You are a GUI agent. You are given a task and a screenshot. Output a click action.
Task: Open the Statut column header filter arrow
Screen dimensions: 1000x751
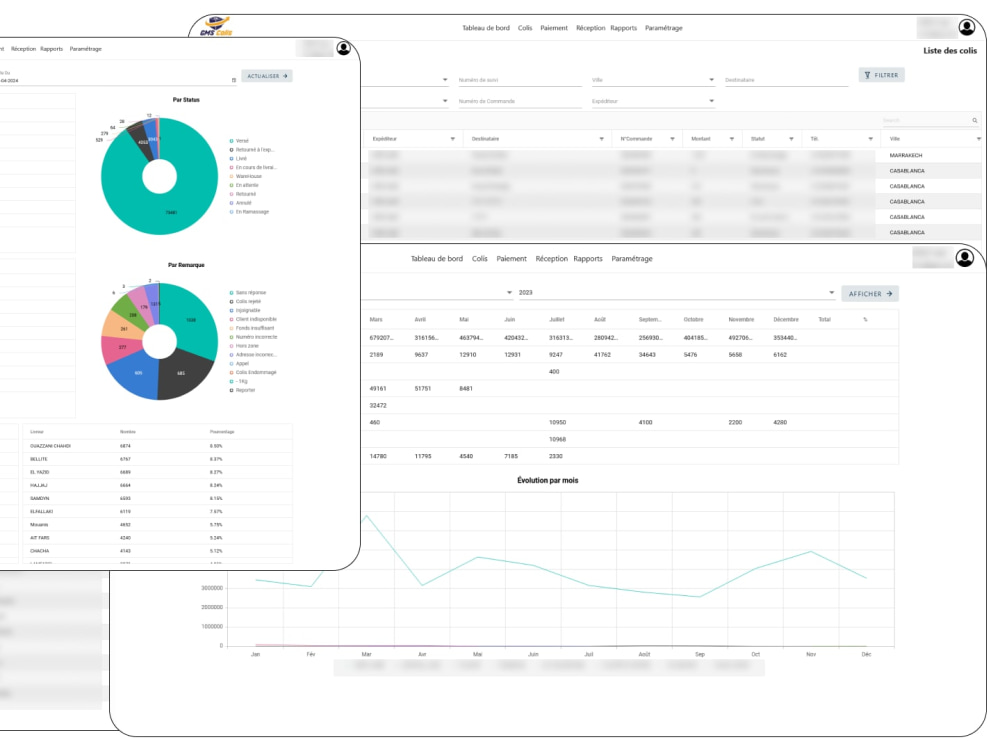click(x=791, y=139)
